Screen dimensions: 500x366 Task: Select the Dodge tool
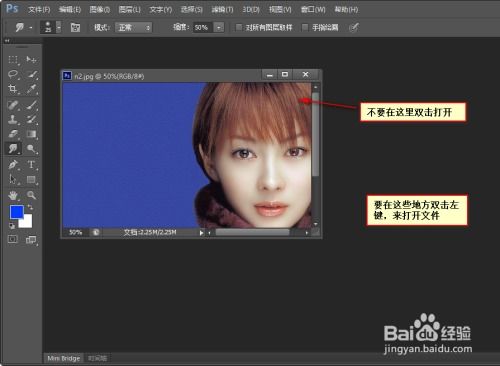(x=31, y=148)
